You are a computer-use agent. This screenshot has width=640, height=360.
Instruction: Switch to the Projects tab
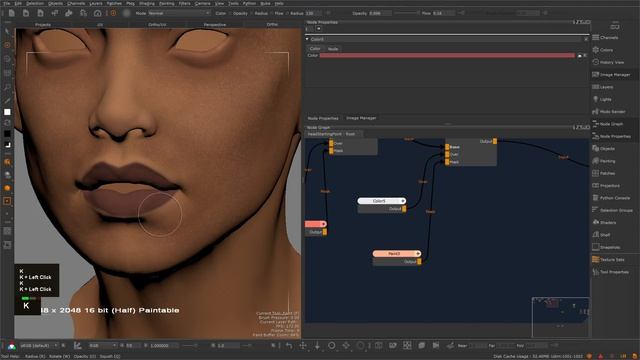[43, 24]
